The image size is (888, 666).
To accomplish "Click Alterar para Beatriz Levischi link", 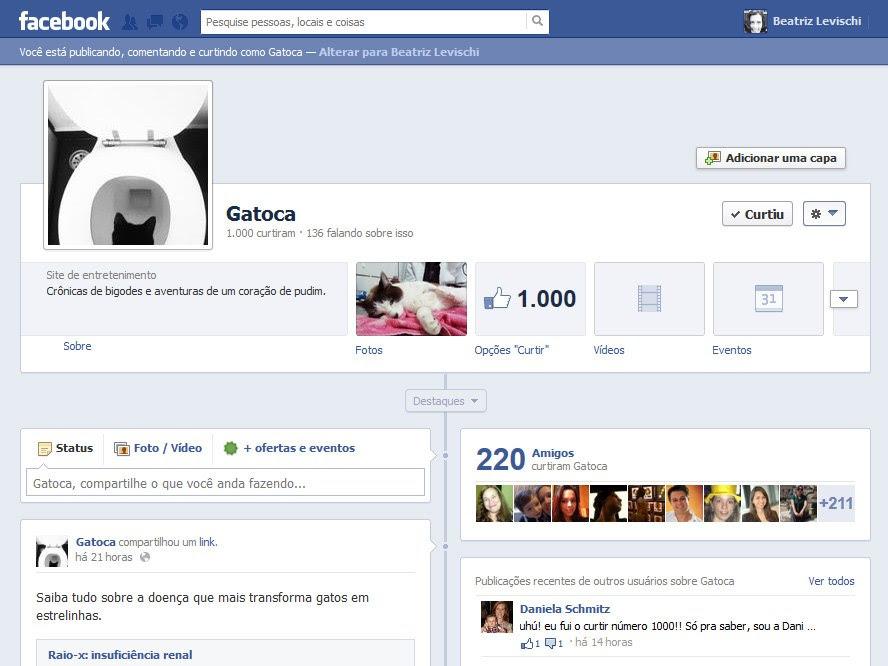I will coord(399,52).
